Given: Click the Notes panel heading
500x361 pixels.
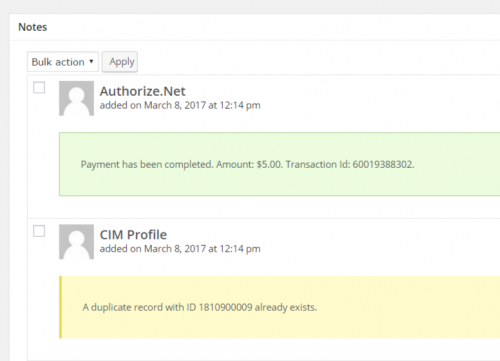Looking at the screenshot, I should 33,27.
